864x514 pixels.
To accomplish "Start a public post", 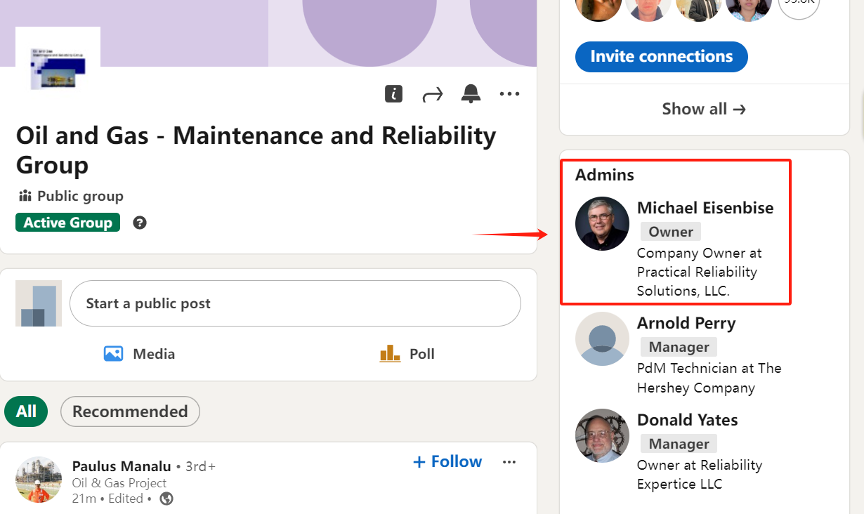I will 295,304.
